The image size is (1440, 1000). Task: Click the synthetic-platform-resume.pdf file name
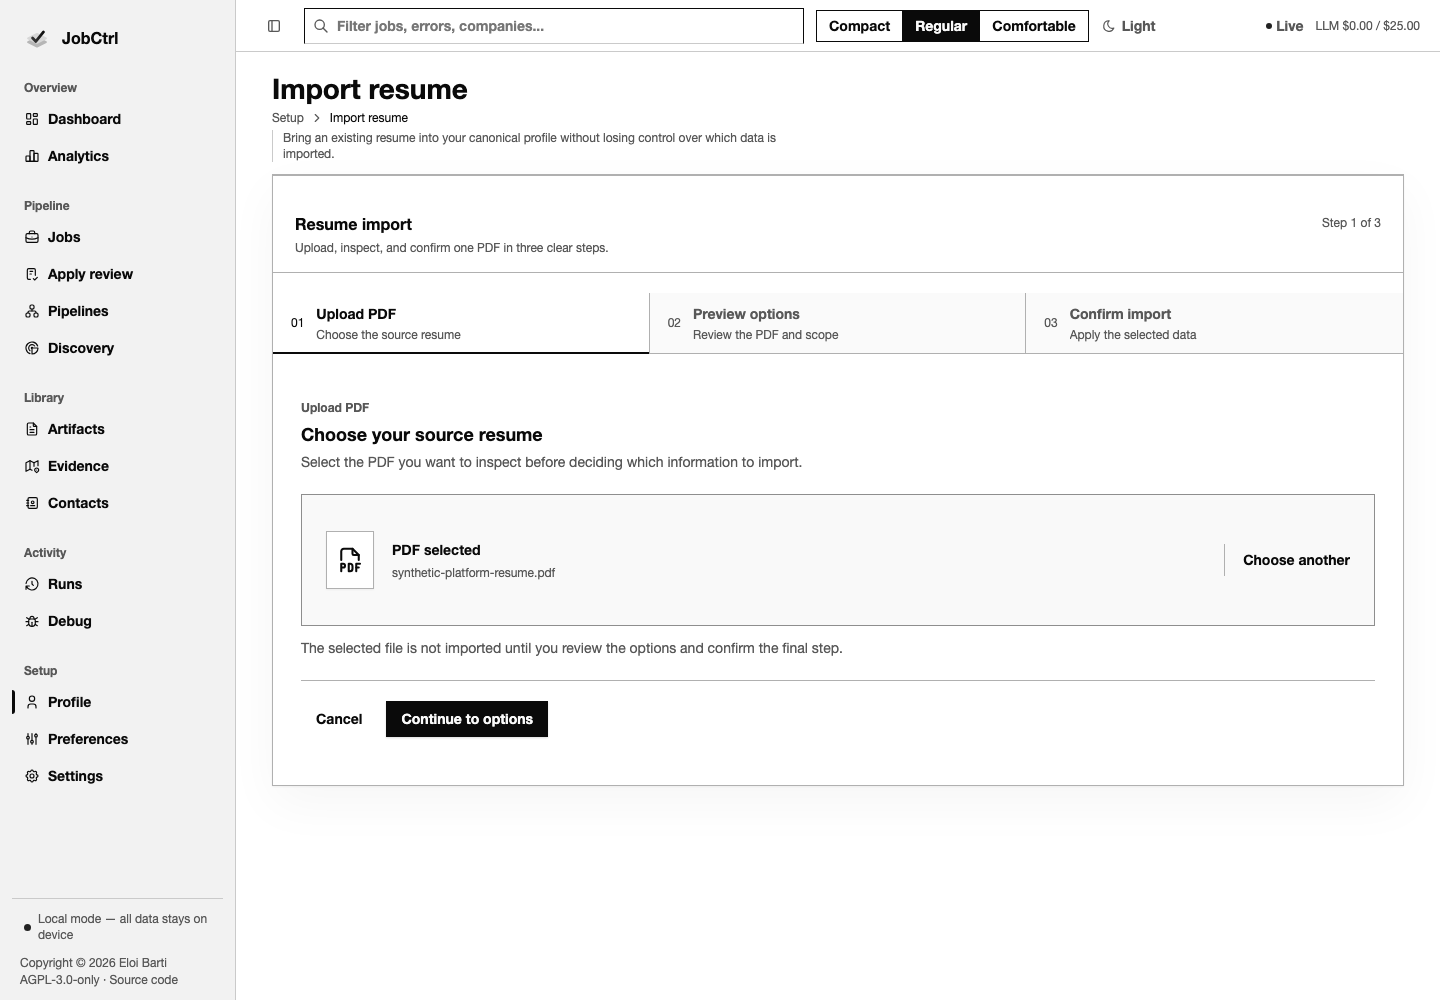tap(473, 573)
